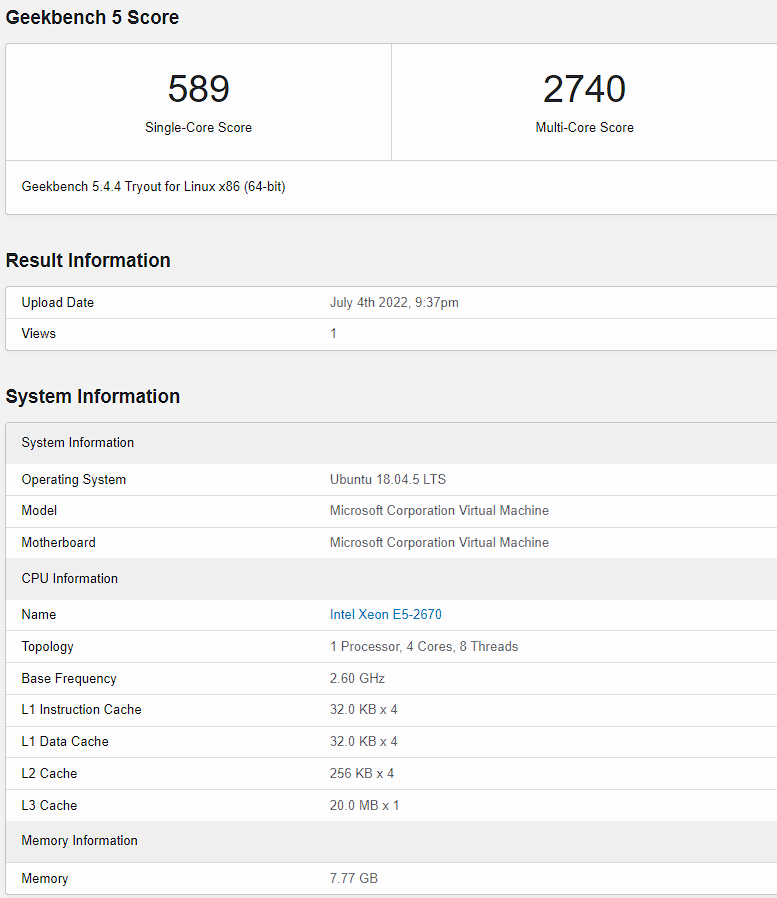Click the Motherboard row's Virtual Machine value
This screenshot has width=777, height=898.
coord(439,542)
